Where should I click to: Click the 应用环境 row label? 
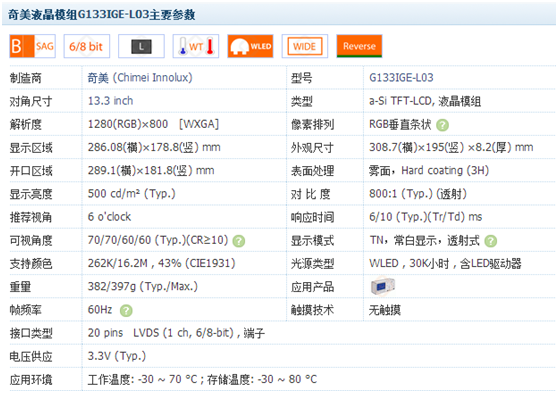point(31,380)
